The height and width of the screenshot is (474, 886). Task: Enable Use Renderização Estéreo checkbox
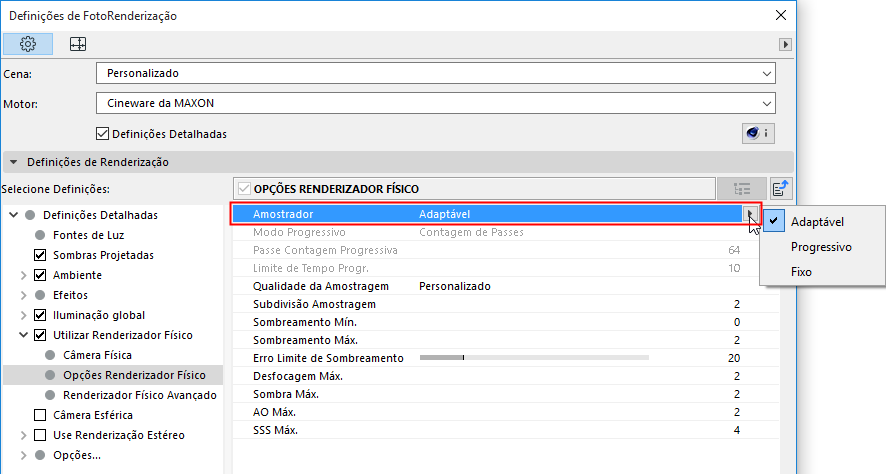coord(40,435)
